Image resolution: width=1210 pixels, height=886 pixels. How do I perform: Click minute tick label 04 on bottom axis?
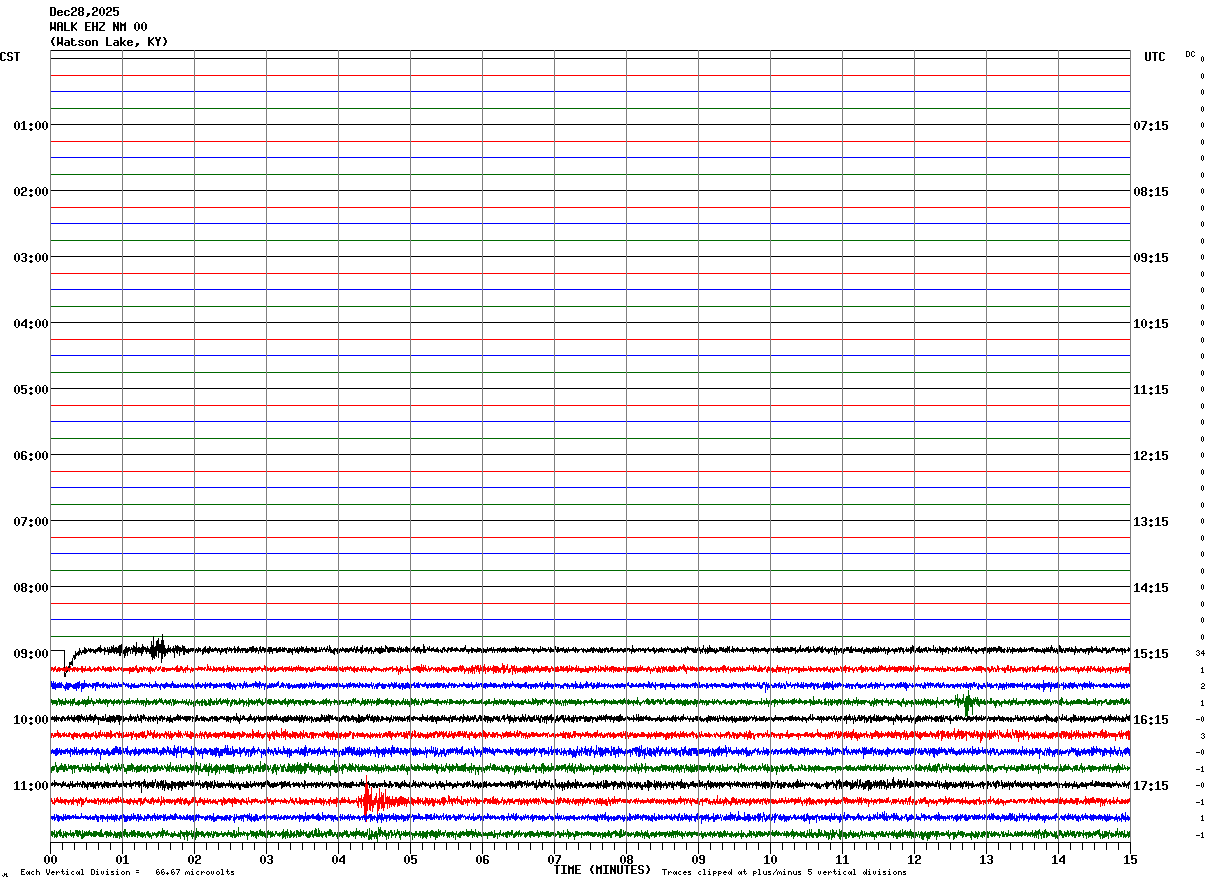338,860
